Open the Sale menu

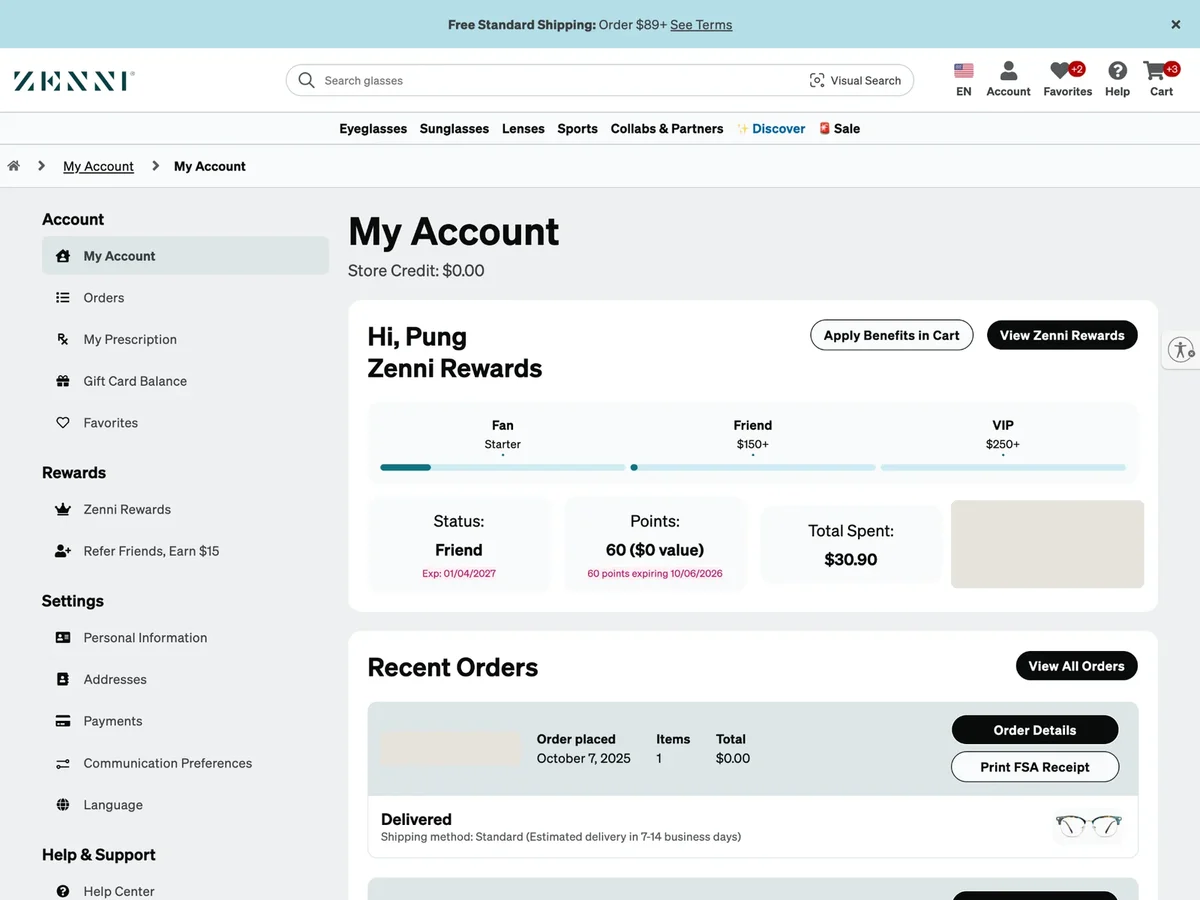[839, 128]
